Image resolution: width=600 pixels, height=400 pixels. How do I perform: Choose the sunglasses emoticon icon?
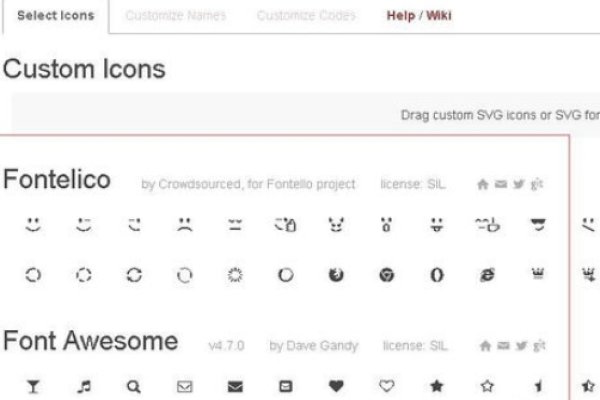click(538, 227)
